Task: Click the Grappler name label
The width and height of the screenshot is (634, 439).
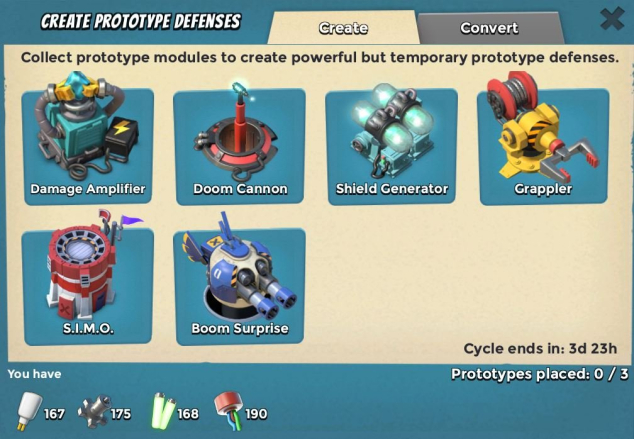Action: (543, 189)
